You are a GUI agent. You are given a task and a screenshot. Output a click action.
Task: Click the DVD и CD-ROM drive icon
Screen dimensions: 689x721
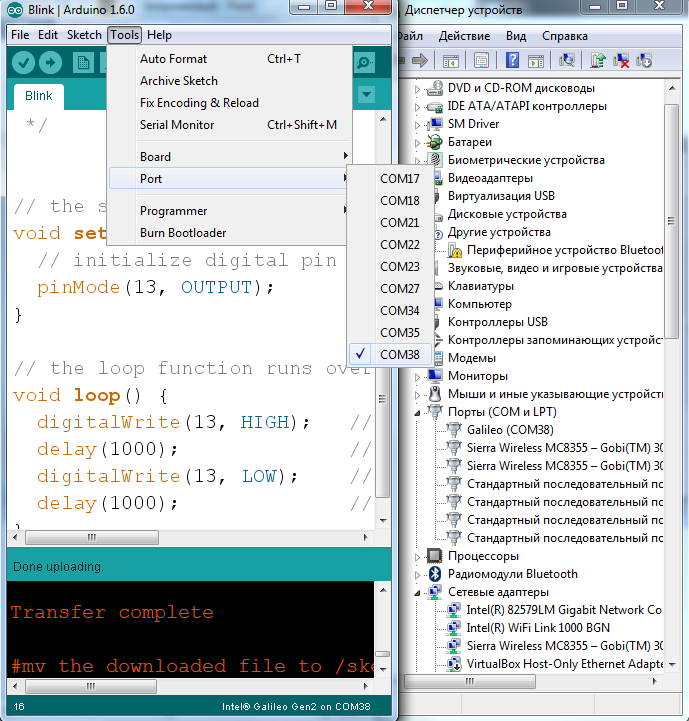point(435,88)
